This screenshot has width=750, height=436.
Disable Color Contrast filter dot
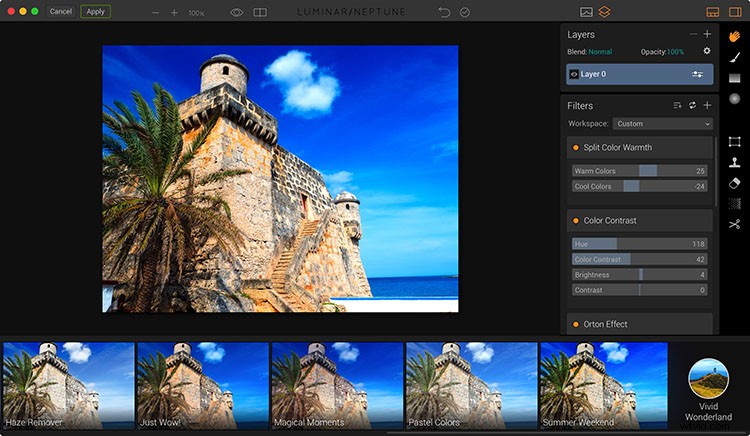[x=576, y=221]
